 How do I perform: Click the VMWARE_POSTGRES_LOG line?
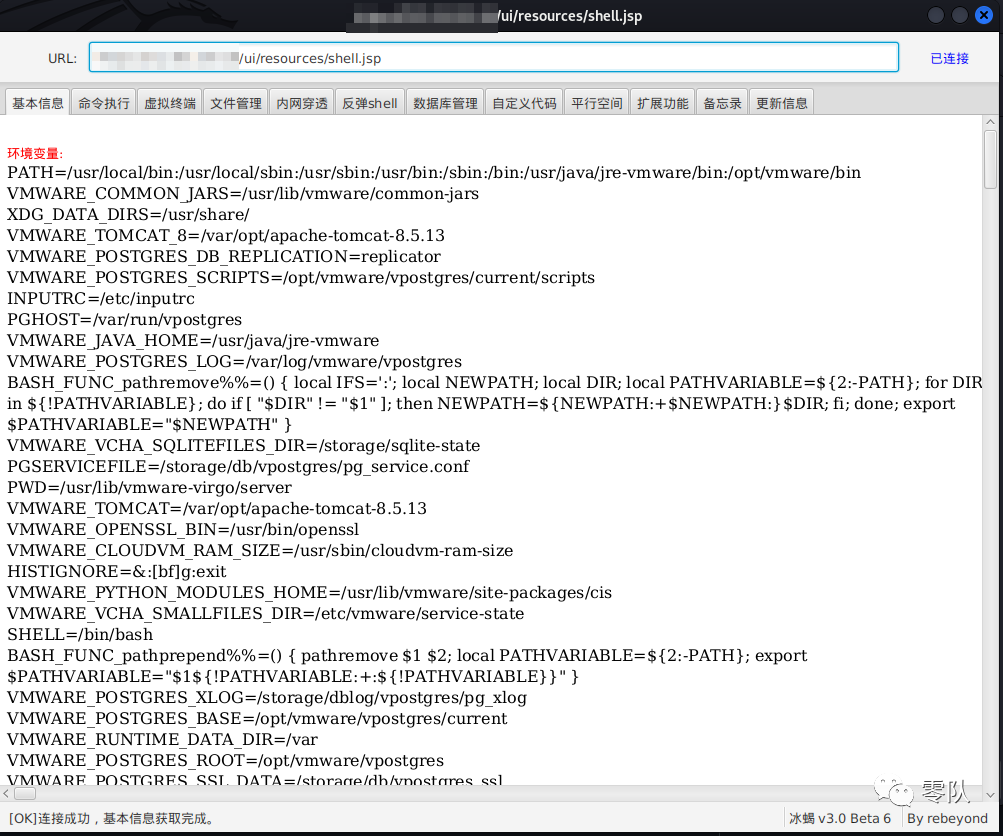(234, 361)
